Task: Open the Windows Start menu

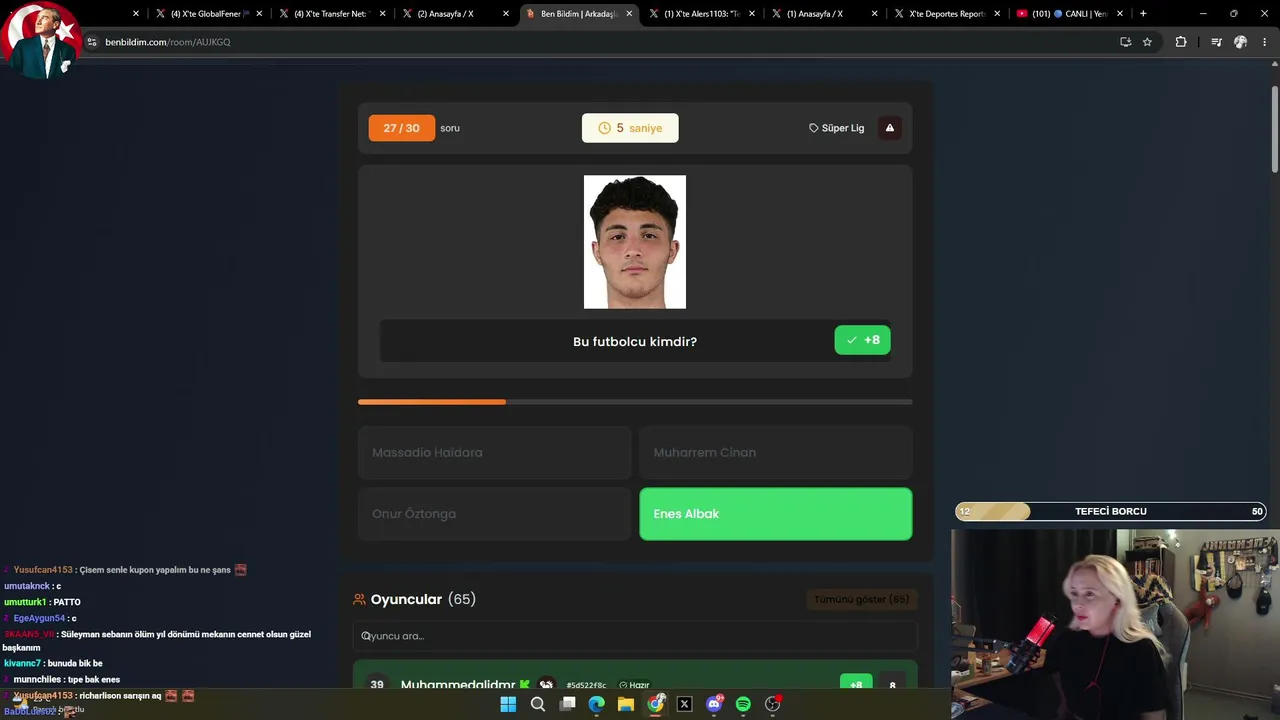Action: (508, 704)
